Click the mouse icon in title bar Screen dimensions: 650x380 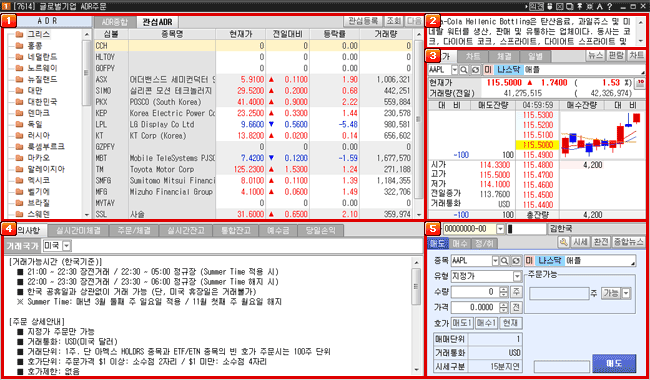click(550, 7)
